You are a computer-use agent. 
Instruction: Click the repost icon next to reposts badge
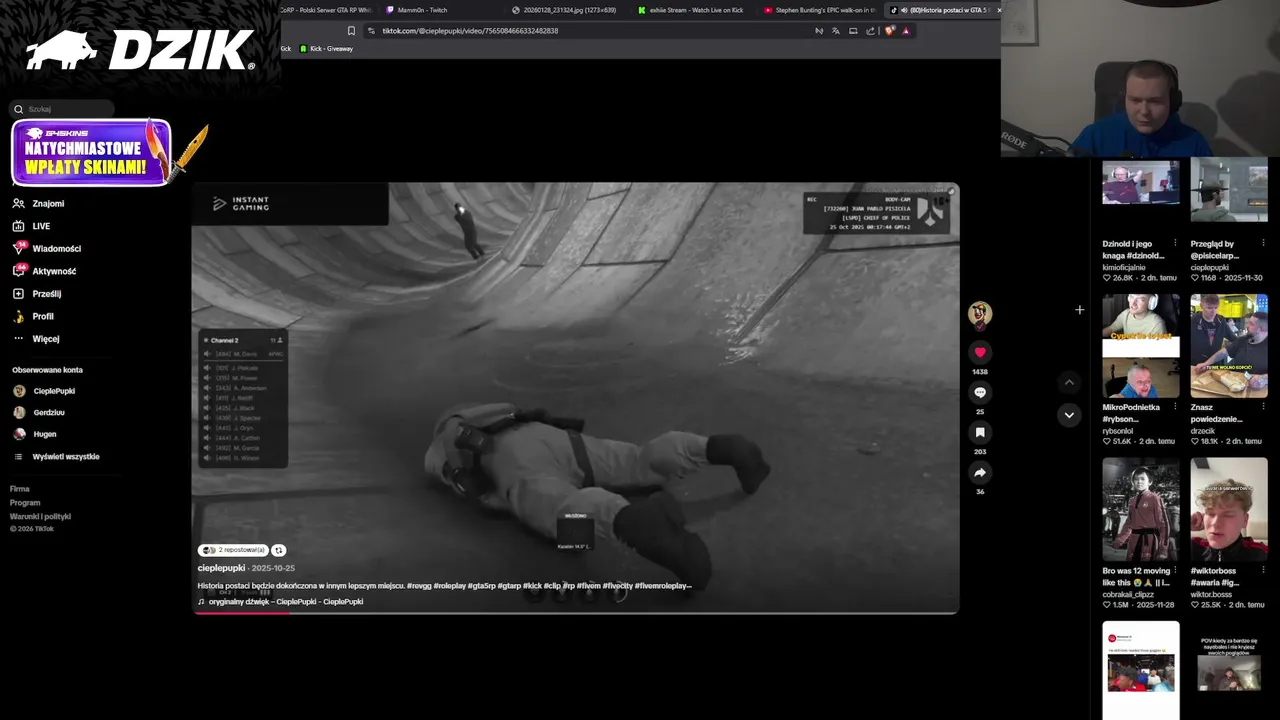tap(279, 550)
